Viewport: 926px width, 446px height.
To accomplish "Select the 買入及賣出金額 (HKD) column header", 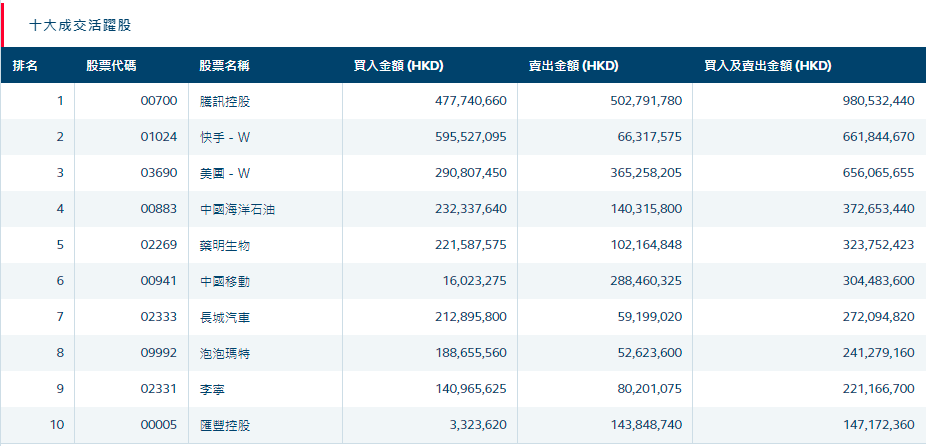I will point(768,66).
